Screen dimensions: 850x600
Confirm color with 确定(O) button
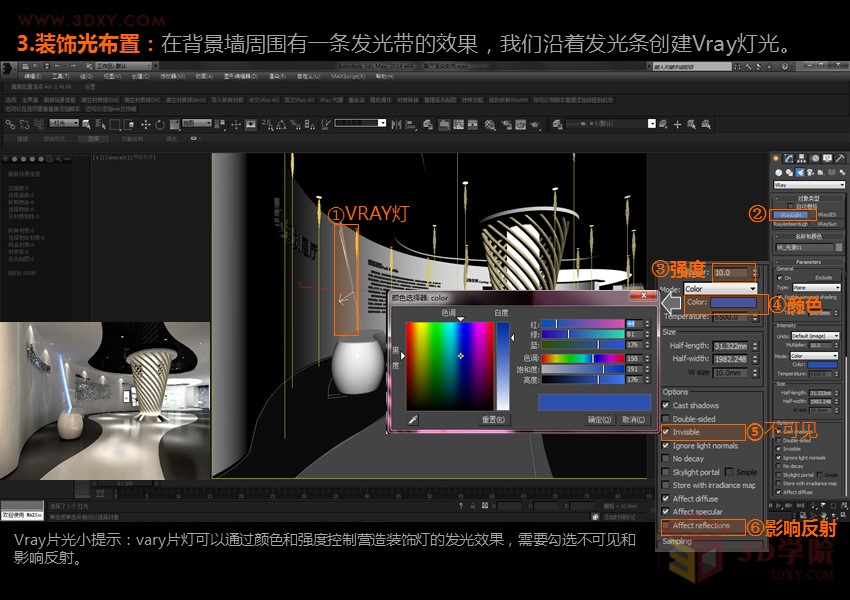point(599,420)
